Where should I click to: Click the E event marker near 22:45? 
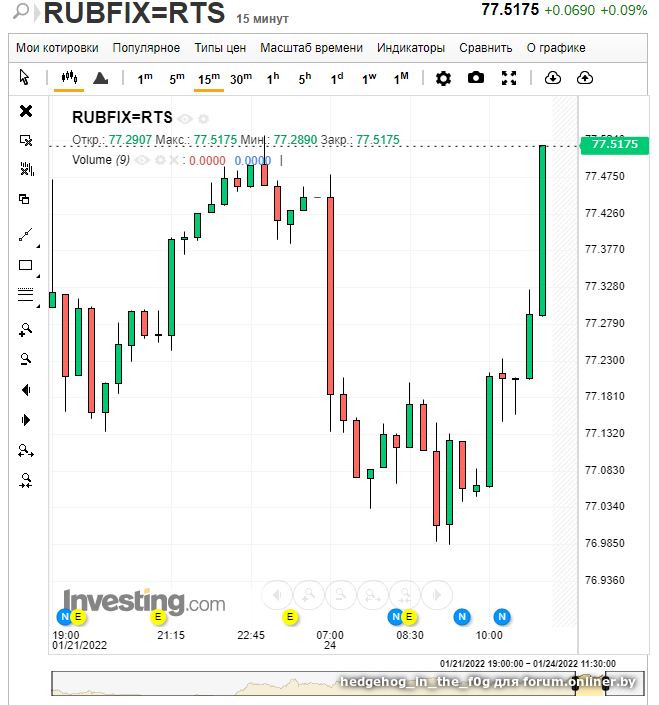[x=290, y=617]
